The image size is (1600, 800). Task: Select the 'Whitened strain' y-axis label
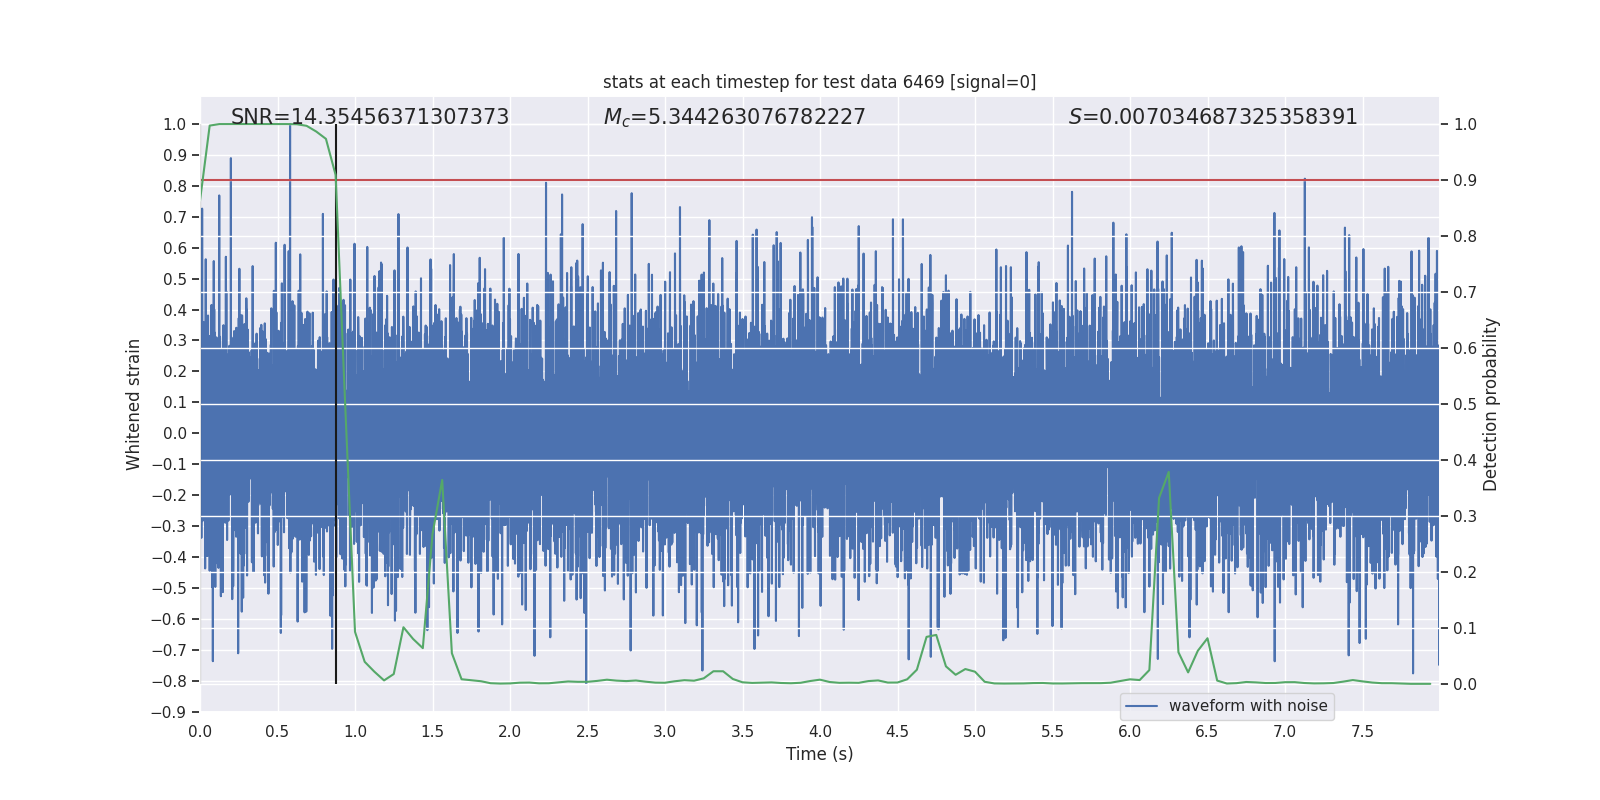point(133,404)
